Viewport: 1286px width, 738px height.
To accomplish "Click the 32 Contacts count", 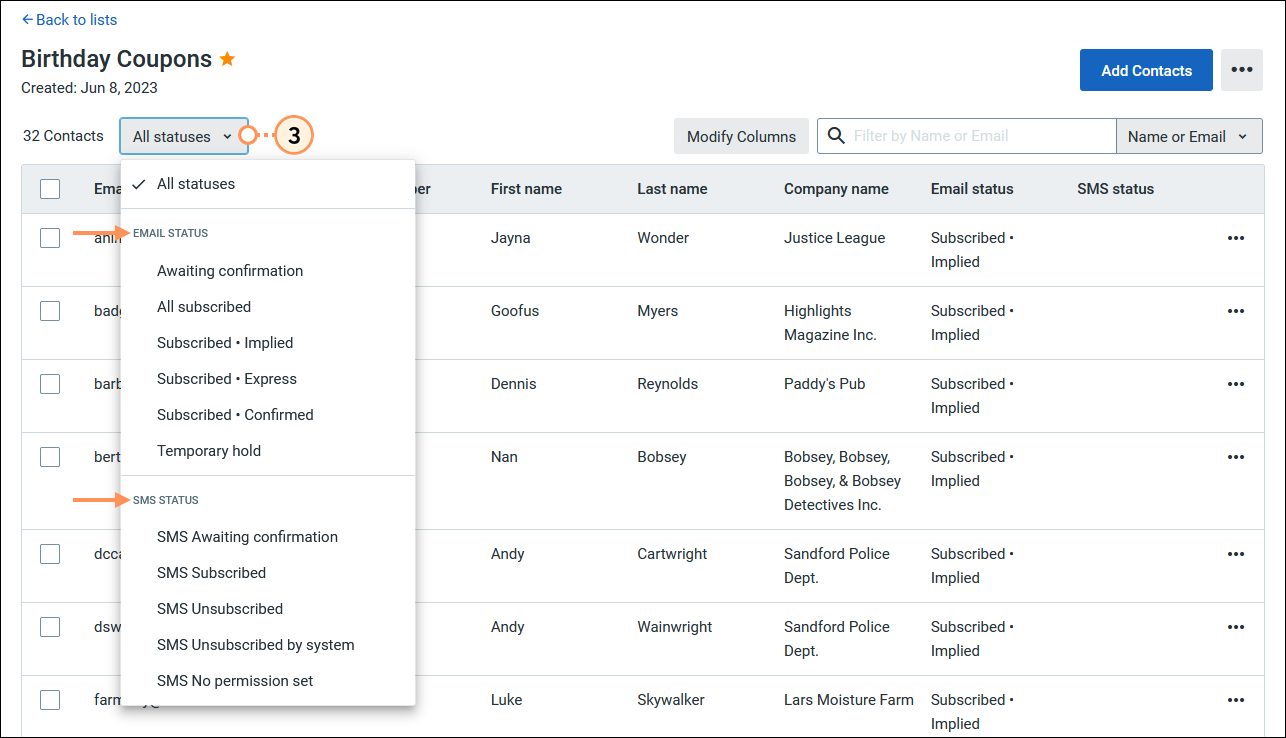I will point(63,136).
